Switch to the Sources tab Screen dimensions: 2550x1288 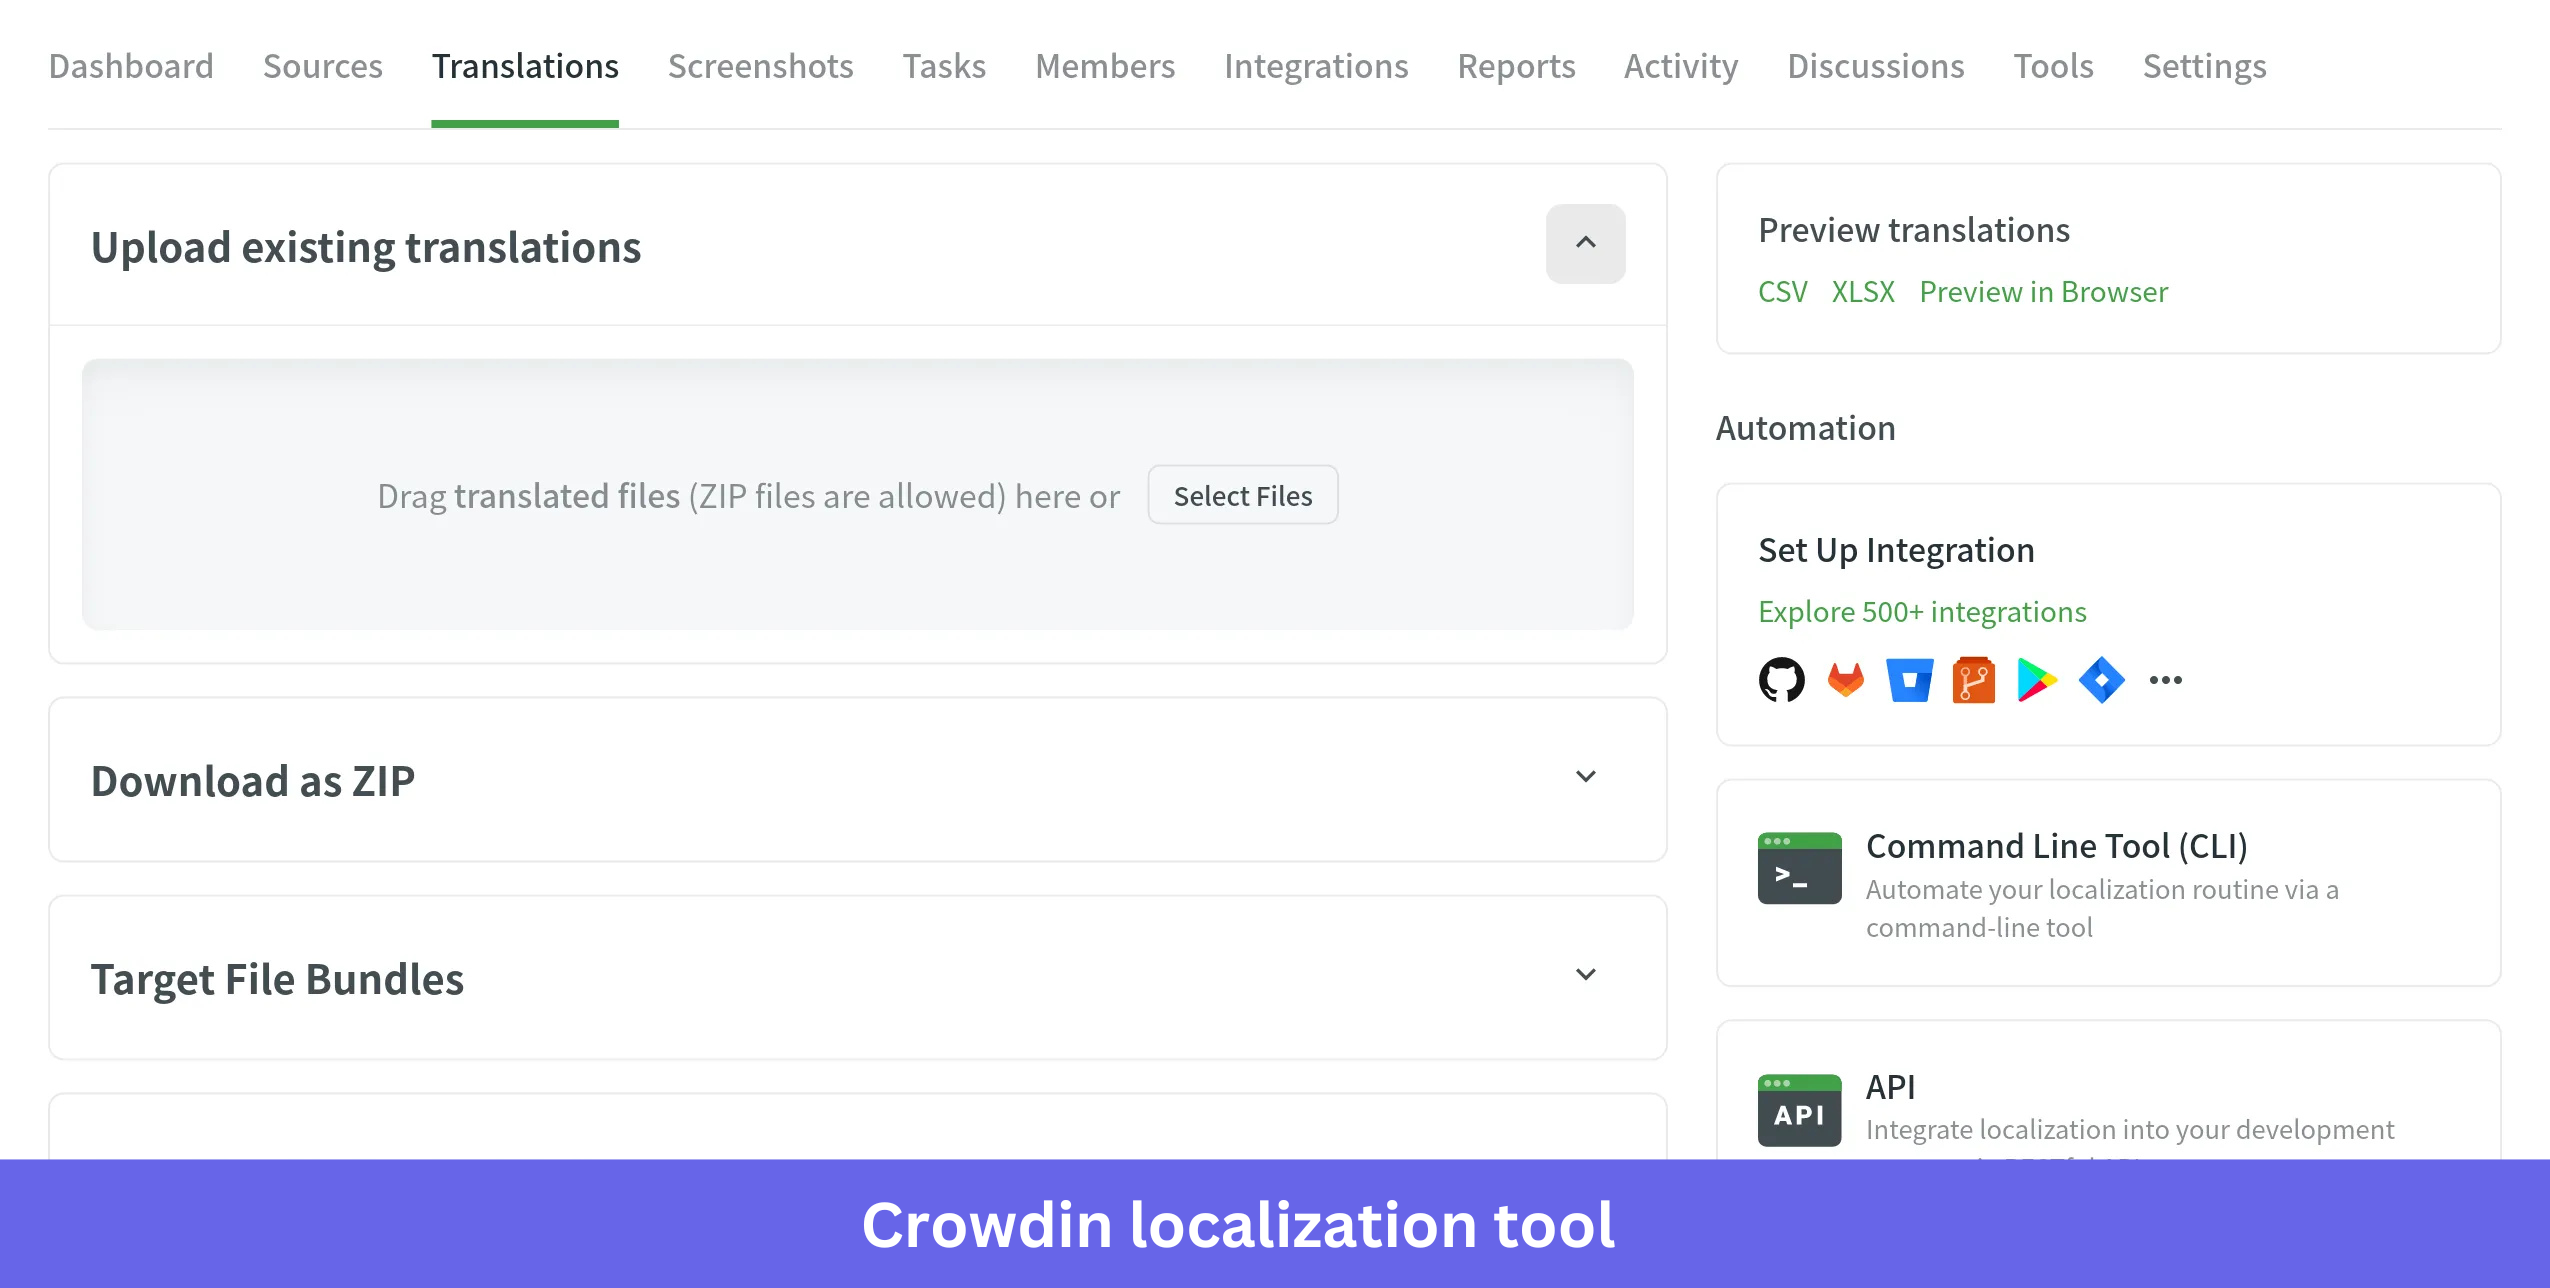(x=323, y=66)
